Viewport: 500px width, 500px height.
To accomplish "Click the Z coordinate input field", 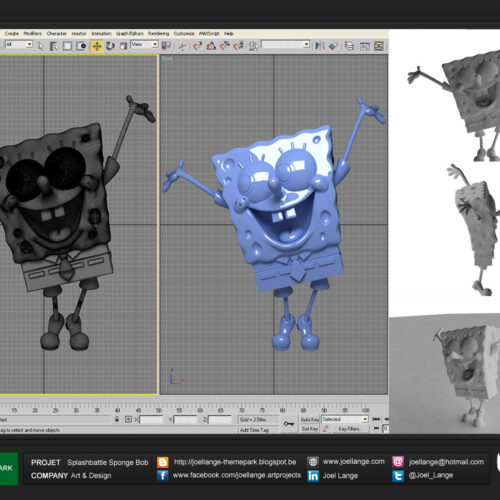I will point(220,419).
